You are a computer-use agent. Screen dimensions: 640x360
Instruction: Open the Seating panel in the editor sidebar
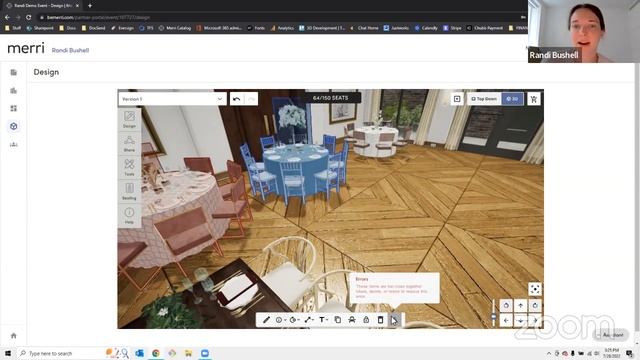(129, 191)
